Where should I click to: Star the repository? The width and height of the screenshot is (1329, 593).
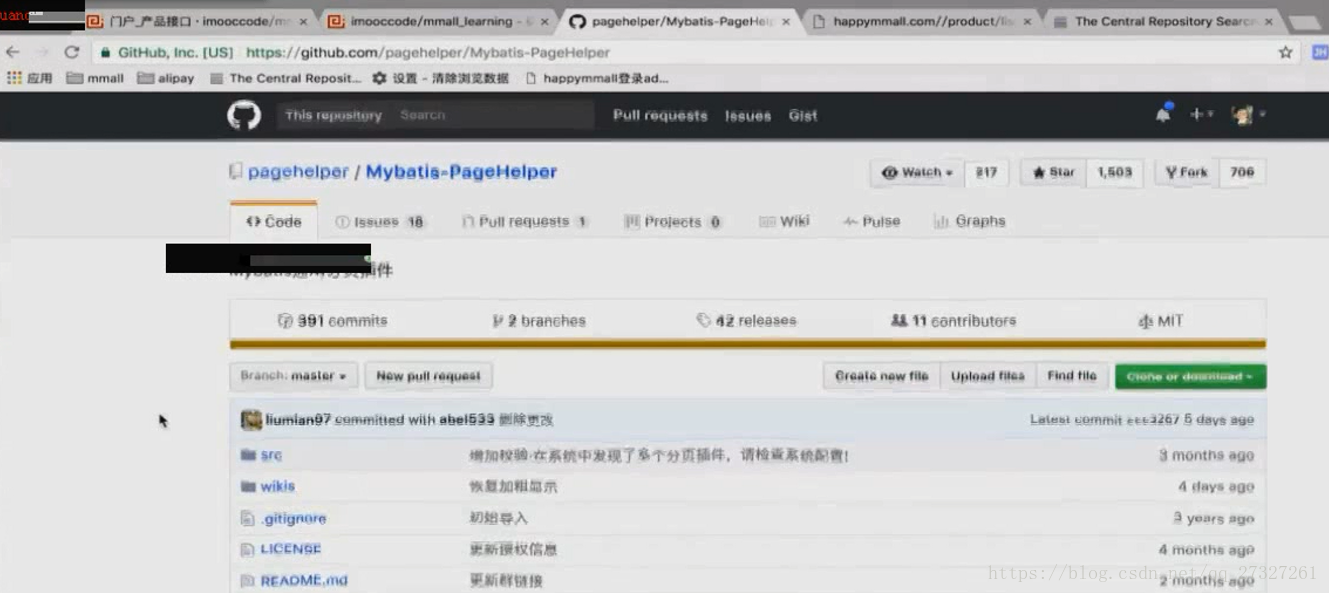click(x=1053, y=172)
